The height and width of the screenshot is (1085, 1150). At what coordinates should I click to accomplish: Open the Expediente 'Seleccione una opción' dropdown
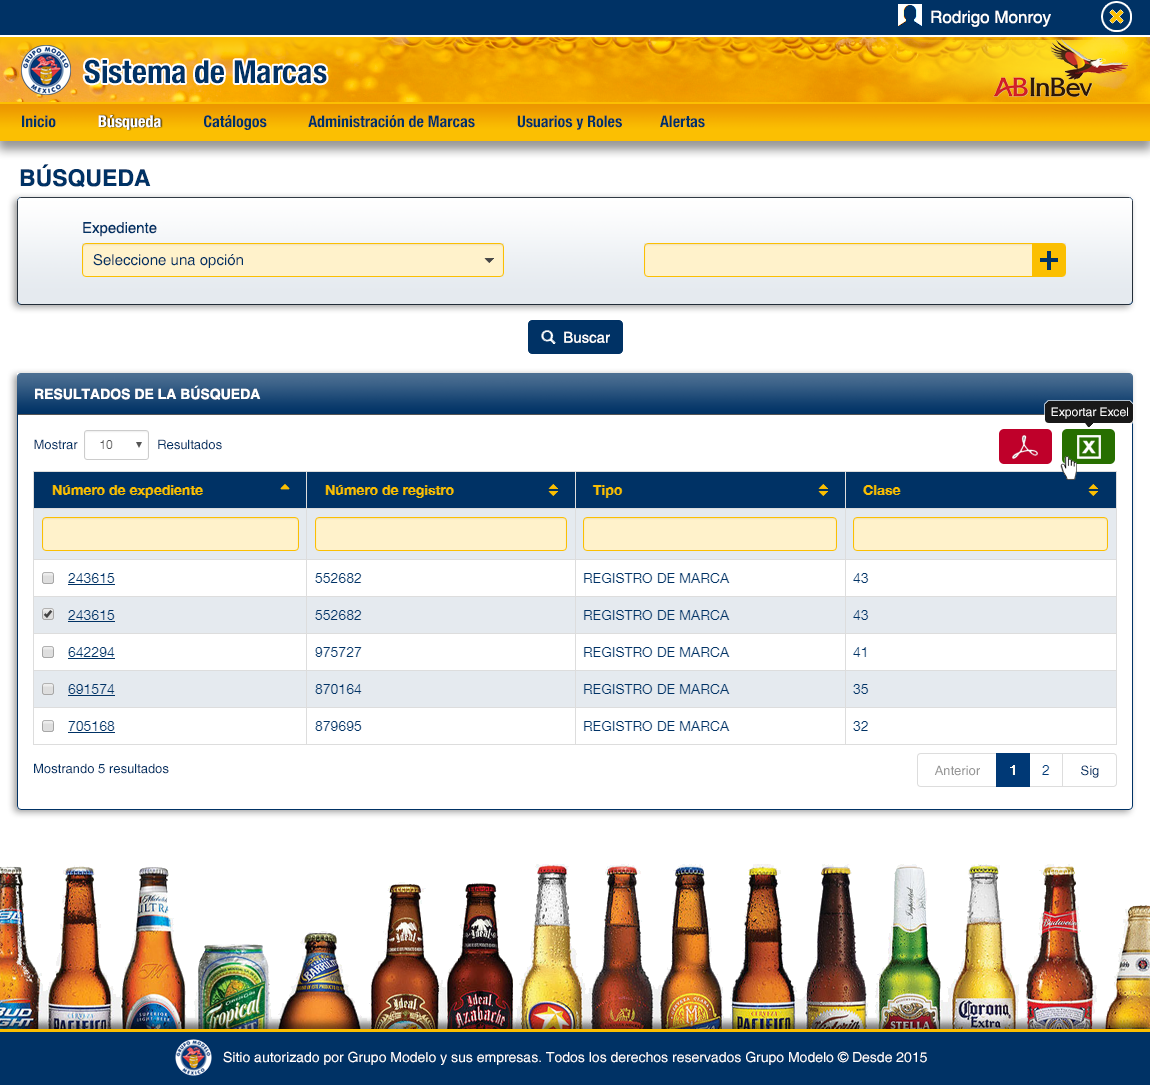point(292,260)
